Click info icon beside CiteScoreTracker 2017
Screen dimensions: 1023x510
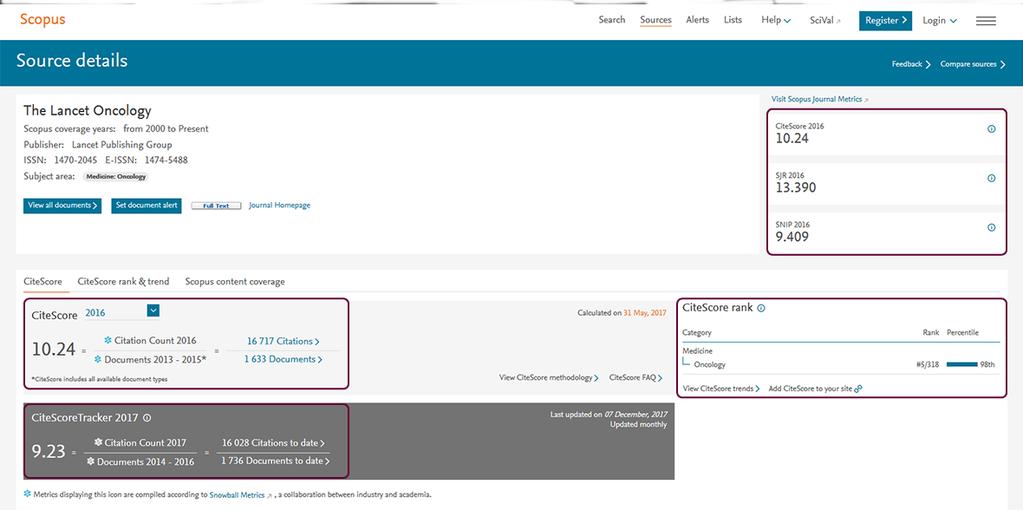pos(147,418)
